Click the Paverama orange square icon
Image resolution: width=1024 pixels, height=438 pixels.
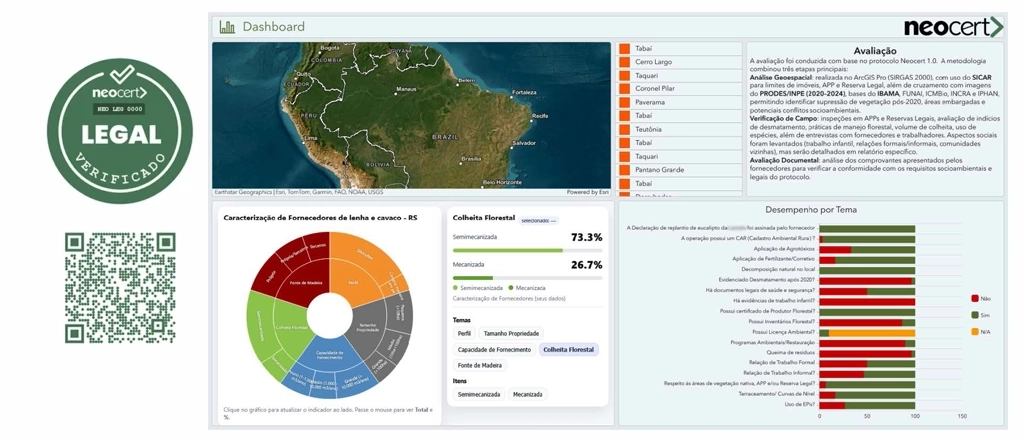[x=623, y=102]
